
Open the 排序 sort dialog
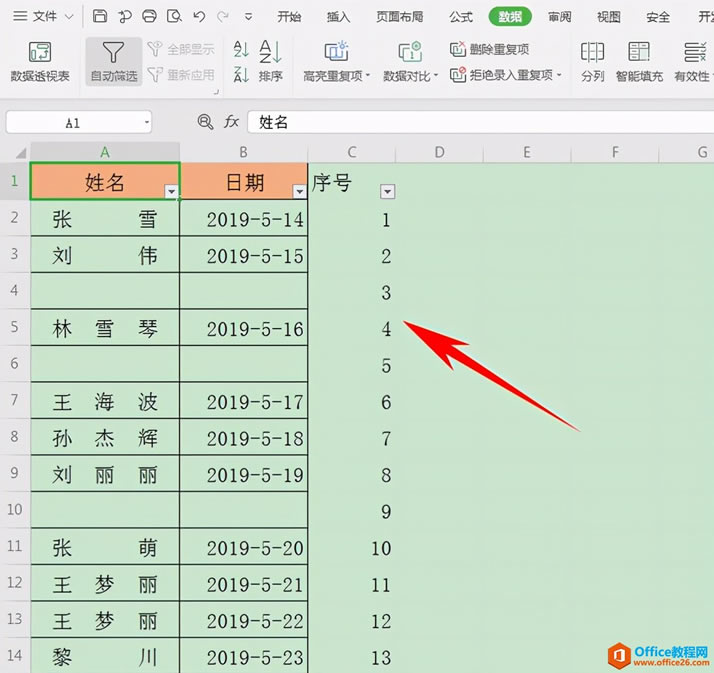tap(271, 61)
